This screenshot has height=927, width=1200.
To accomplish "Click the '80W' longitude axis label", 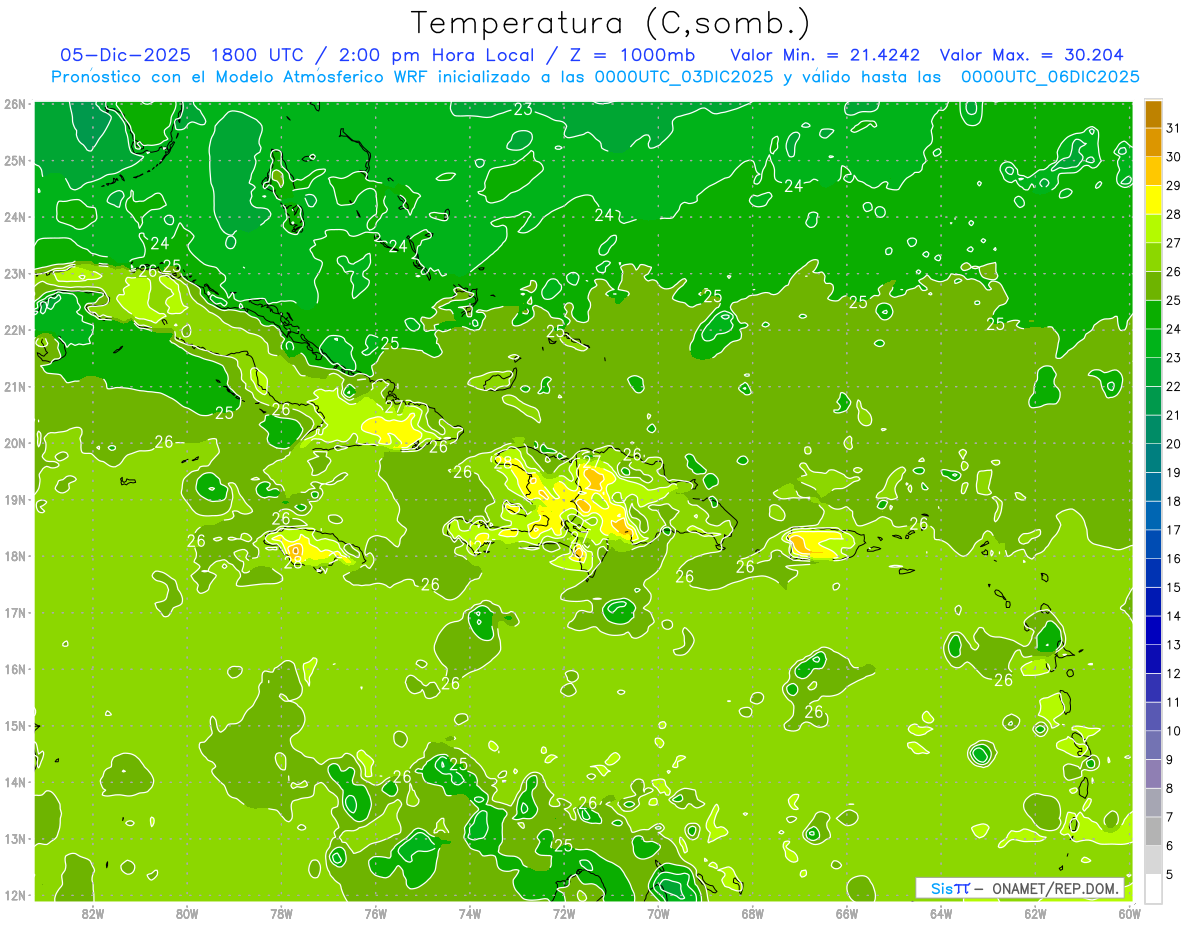I will [187, 912].
